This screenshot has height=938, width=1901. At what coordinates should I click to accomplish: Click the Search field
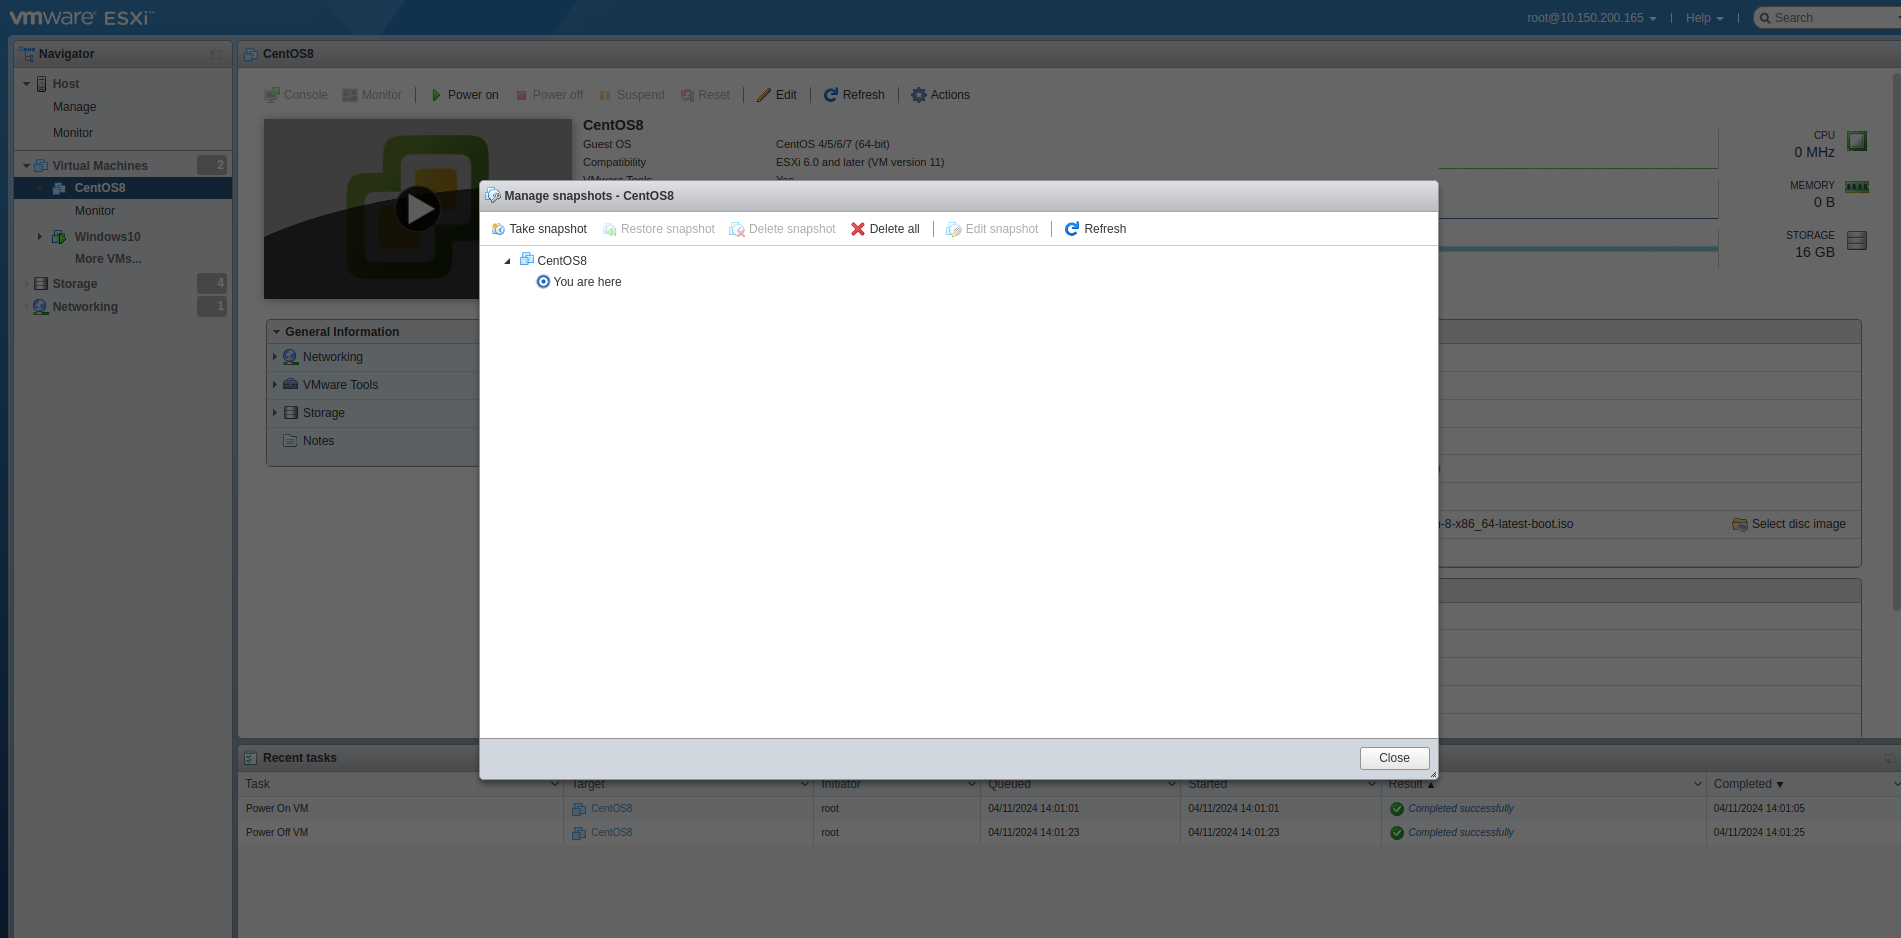1830,18
